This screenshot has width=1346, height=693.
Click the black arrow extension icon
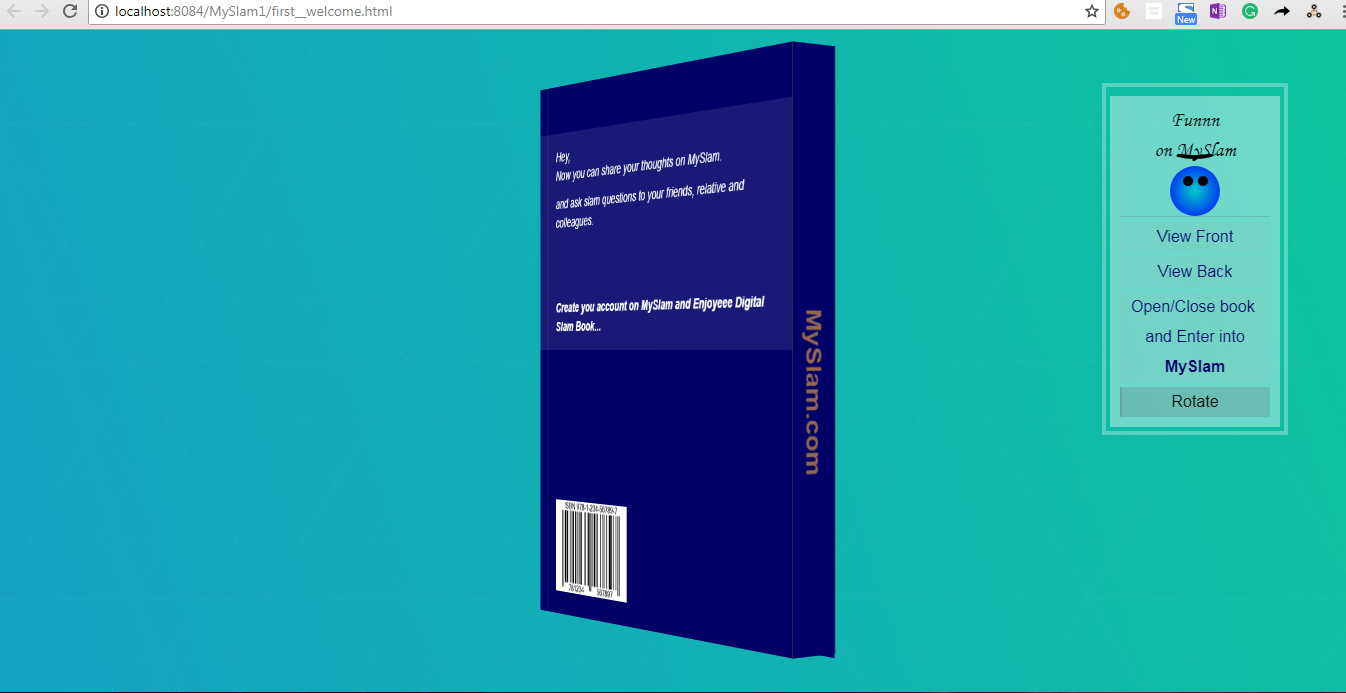(1281, 12)
